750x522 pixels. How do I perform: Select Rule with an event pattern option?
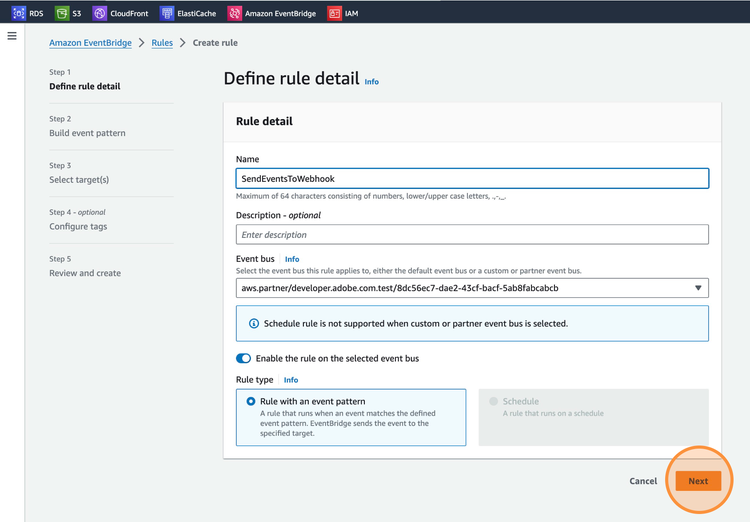[x=251, y=401]
